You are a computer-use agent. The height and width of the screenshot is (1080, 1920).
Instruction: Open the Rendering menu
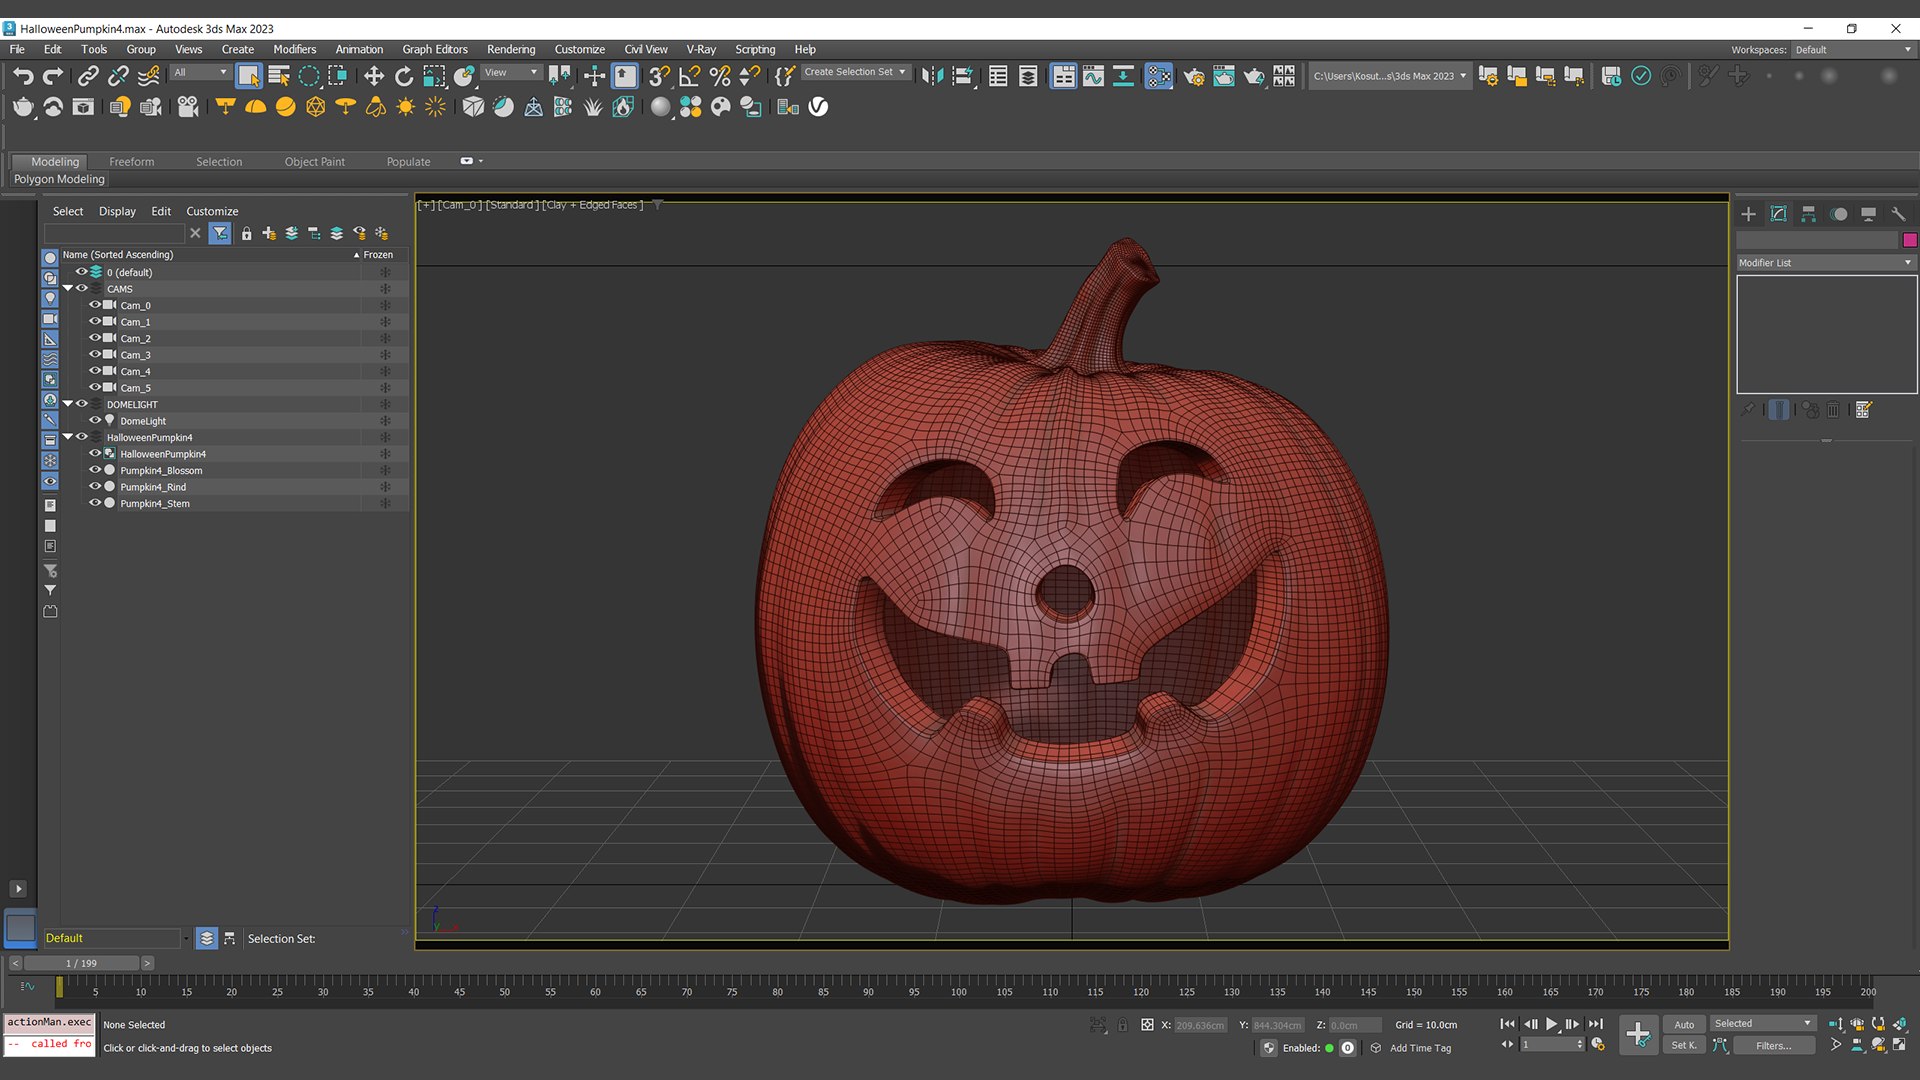tap(511, 49)
